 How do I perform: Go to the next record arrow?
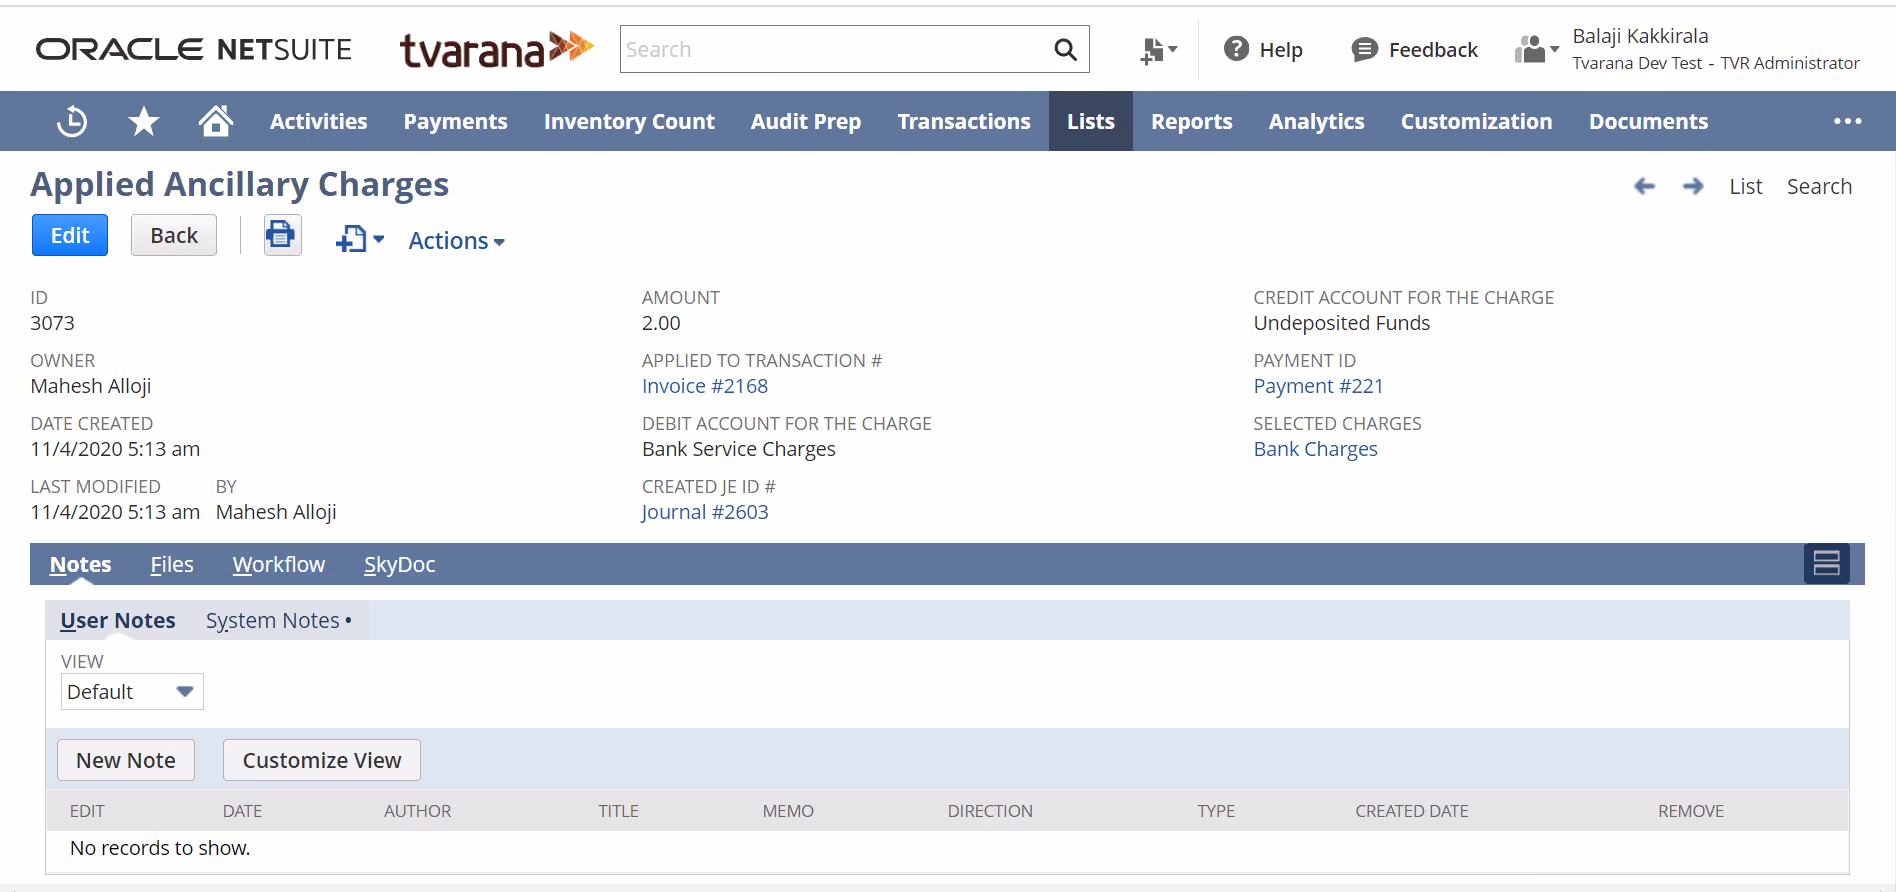pyautogui.click(x=1693, y=186)
